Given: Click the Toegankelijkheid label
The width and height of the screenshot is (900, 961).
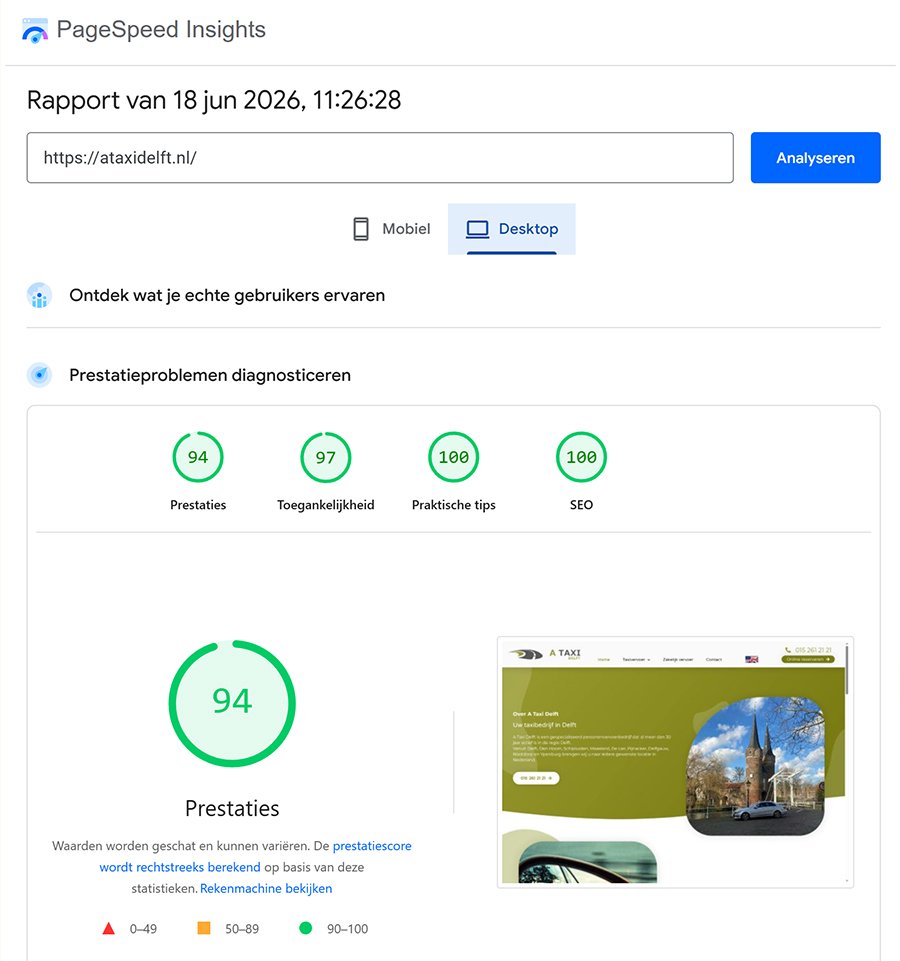Looking at the screenshot, I should [x=326, y=505].
